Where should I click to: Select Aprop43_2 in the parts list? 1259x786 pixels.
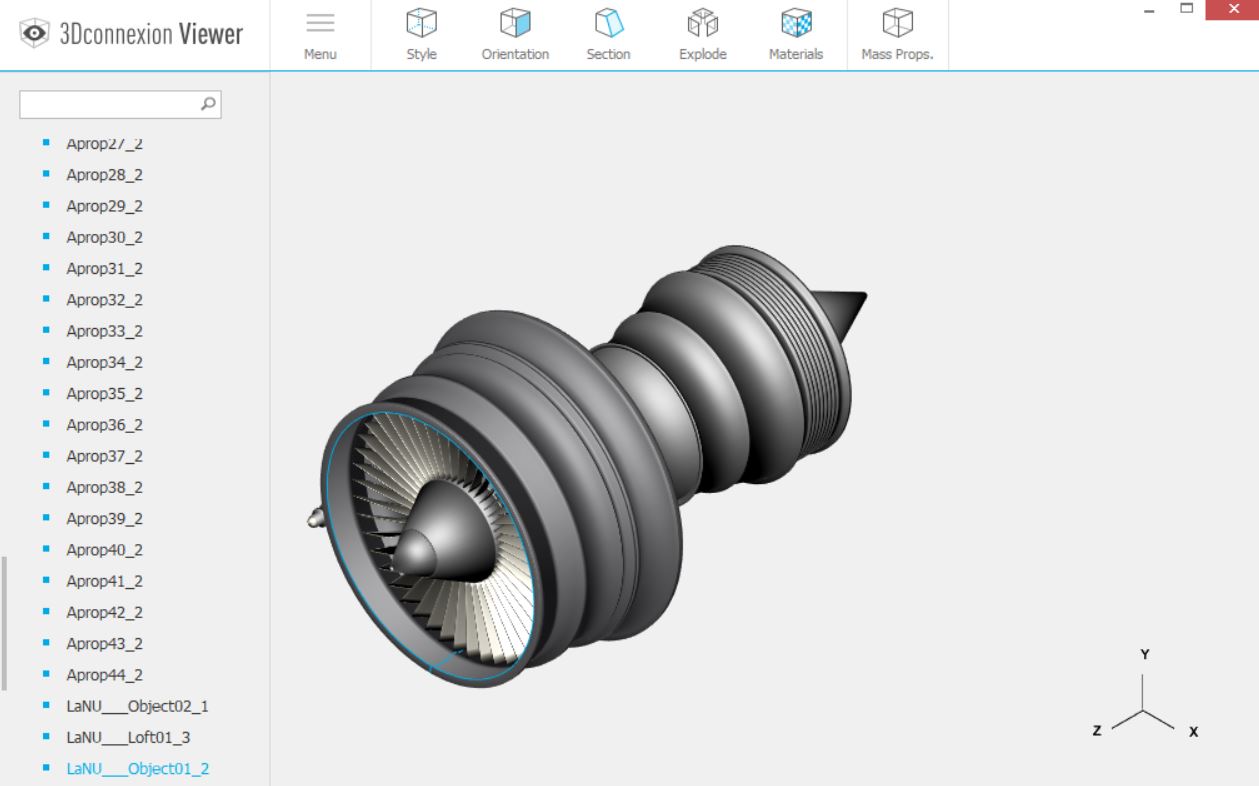pyautogui.click(x=104, y=643)
